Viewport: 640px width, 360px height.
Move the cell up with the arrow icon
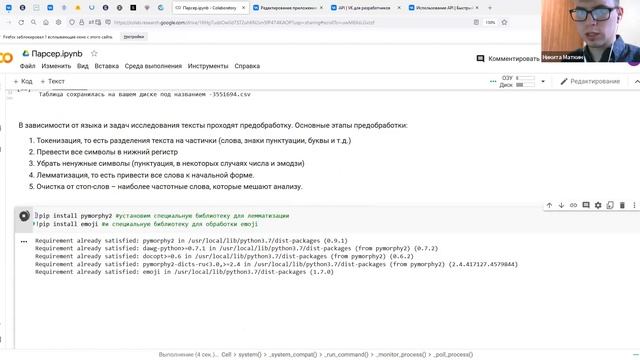coord(549,205)
